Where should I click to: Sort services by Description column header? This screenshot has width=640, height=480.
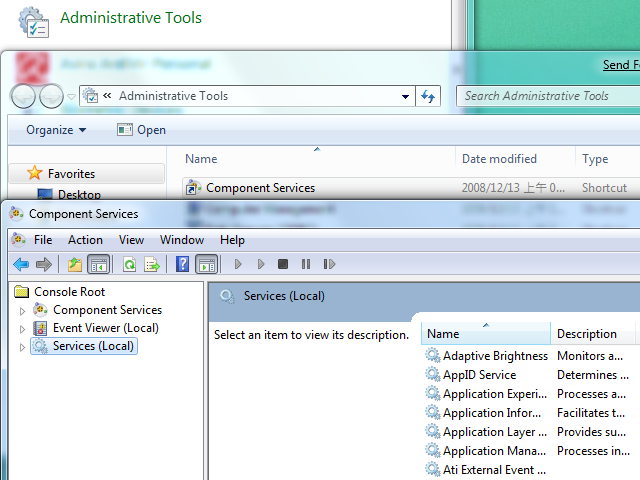coord(593,333)
